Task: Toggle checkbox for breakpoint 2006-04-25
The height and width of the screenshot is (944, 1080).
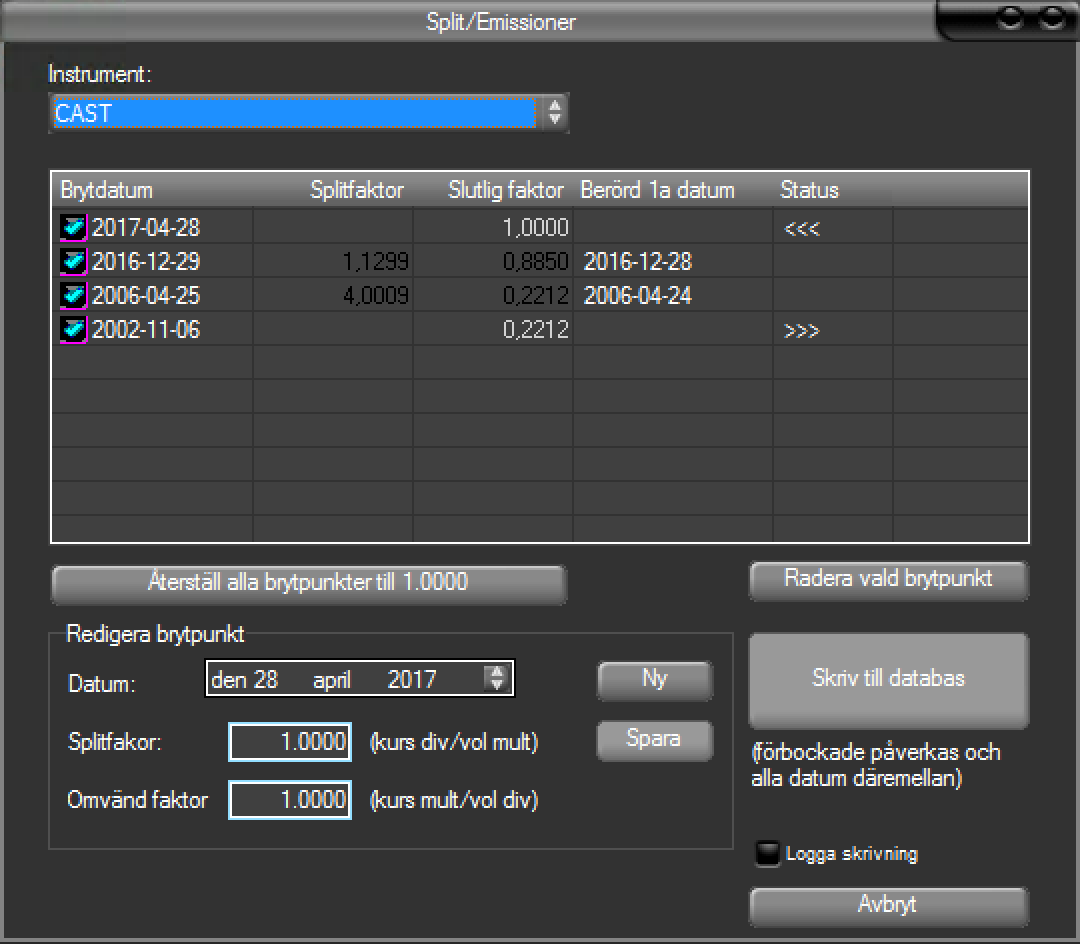Action: (x=73, y=296)
